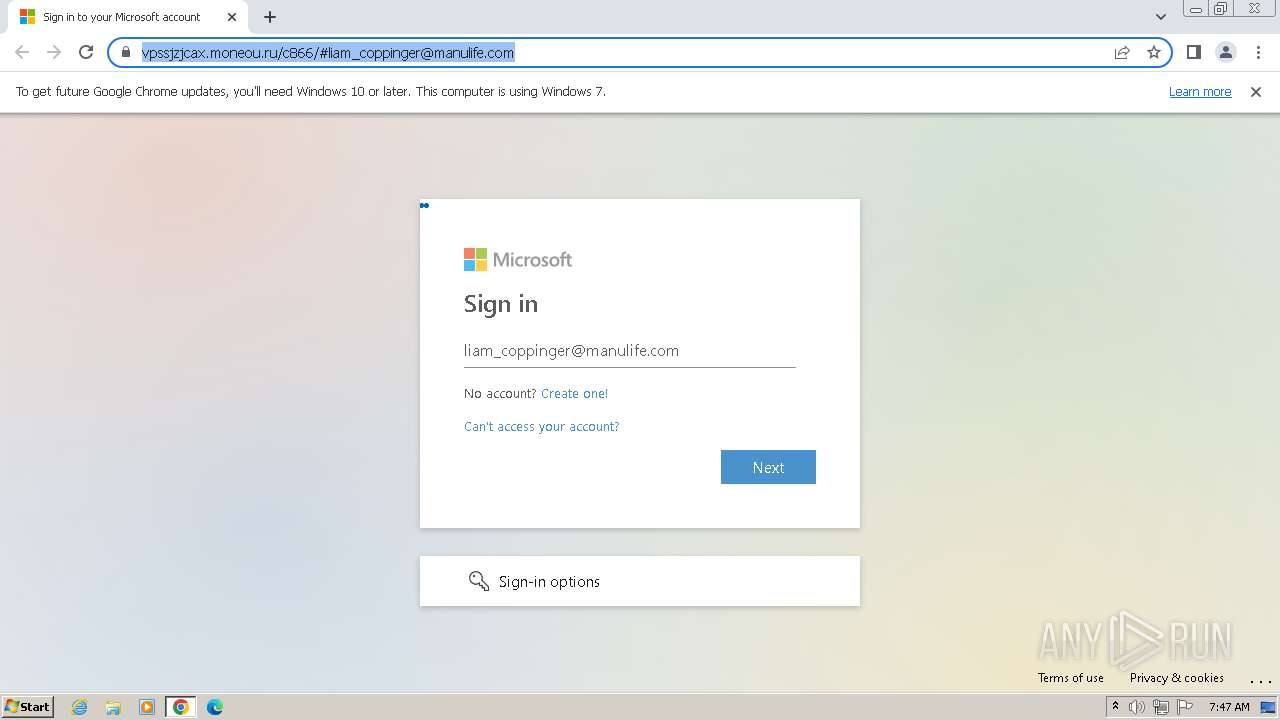The image size is (1280, 720).
Task: Click the Next button
Action: pos(768,467)
